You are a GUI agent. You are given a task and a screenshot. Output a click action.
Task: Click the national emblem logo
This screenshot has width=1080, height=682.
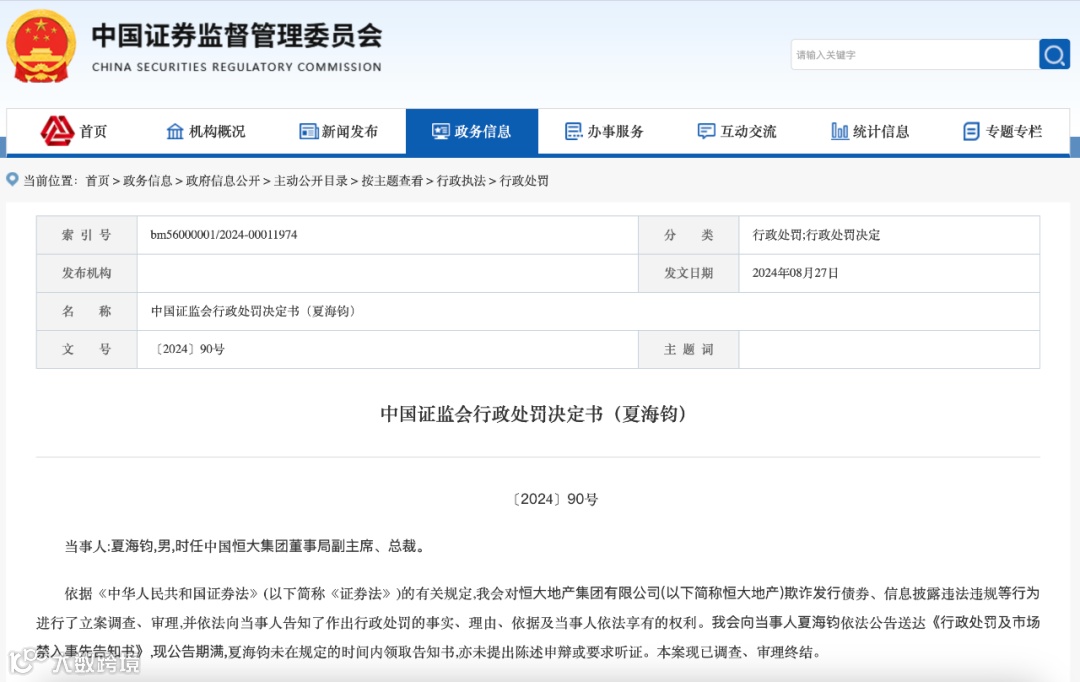point(41,47)
